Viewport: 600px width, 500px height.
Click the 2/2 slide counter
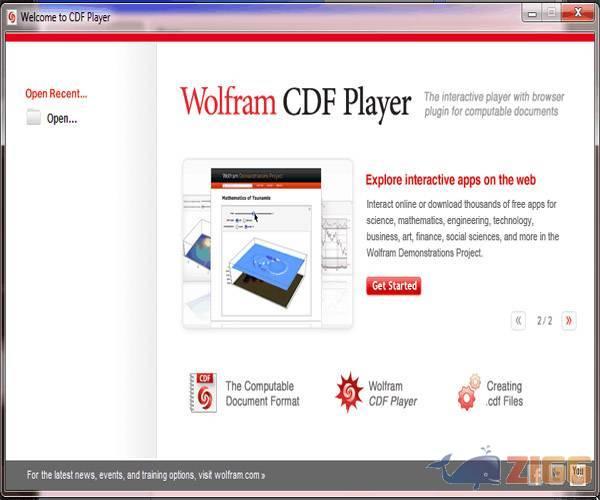(544, 321)
